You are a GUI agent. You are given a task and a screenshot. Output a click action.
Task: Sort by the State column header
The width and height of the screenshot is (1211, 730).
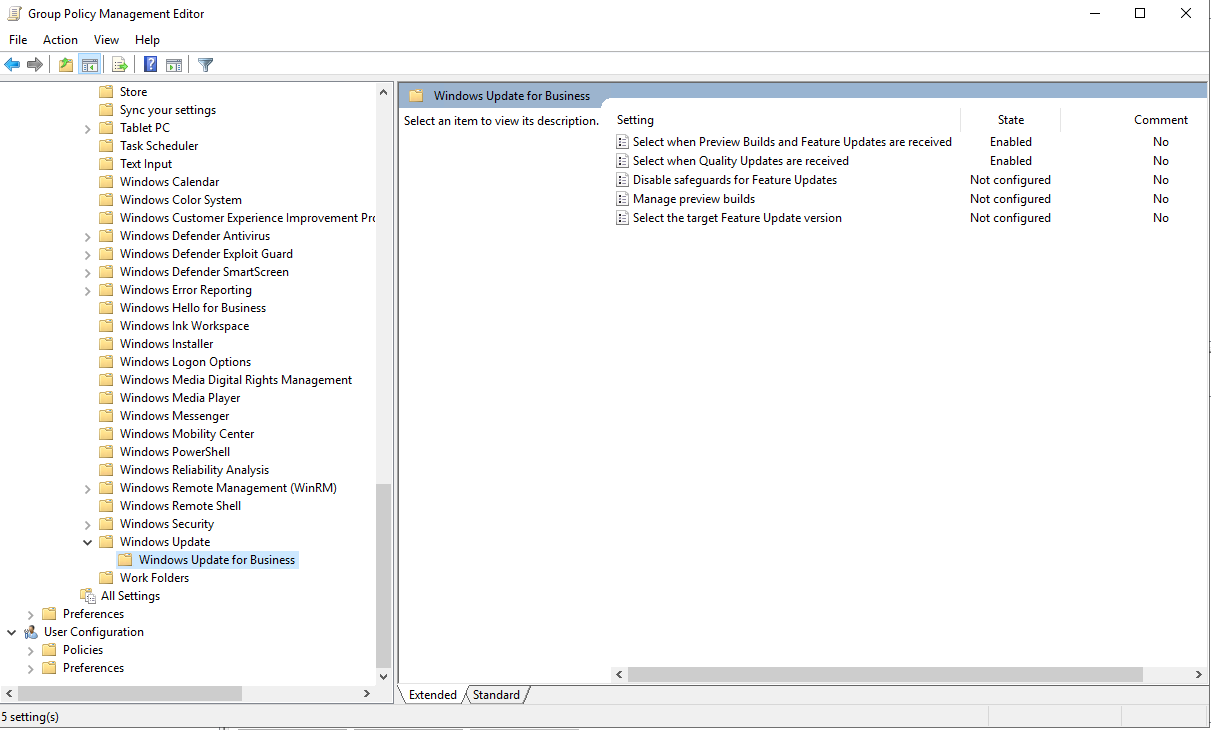pyautogui.click(x=1010, y=120)
